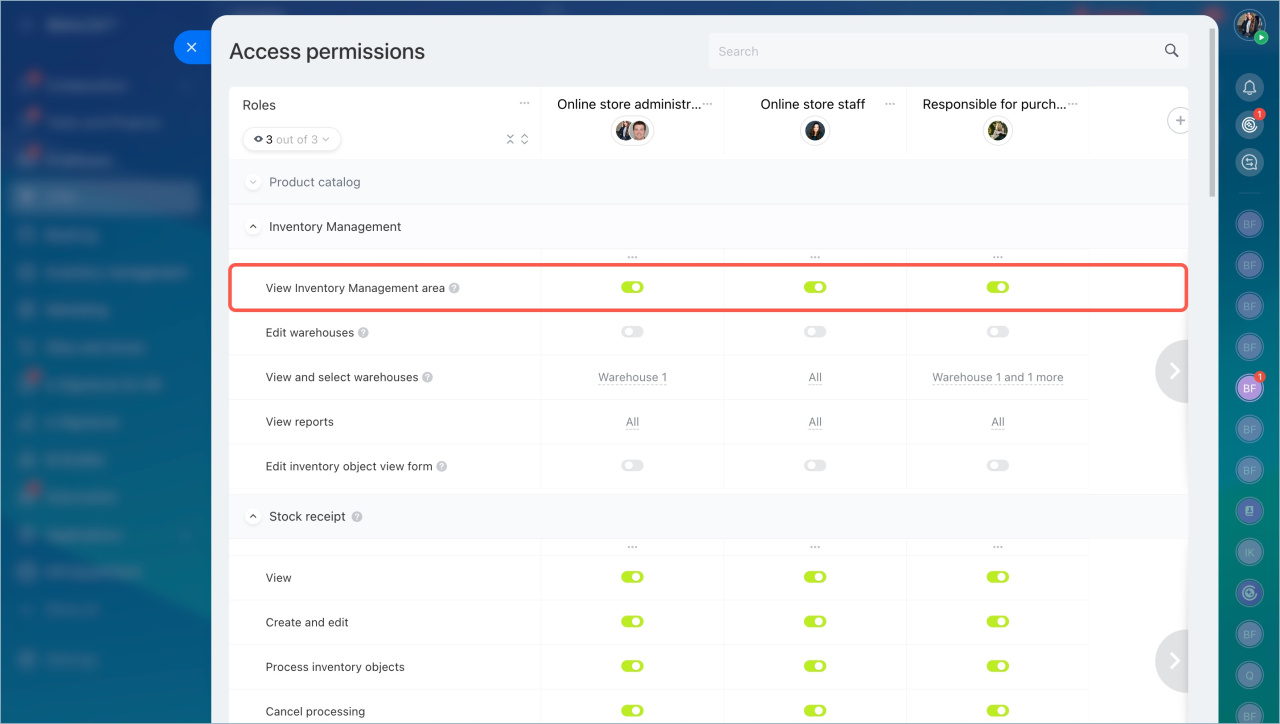1280x724 pixels.
Task: Enable Edit inventory object view form for purchases role
Action: tap(998, 466)
